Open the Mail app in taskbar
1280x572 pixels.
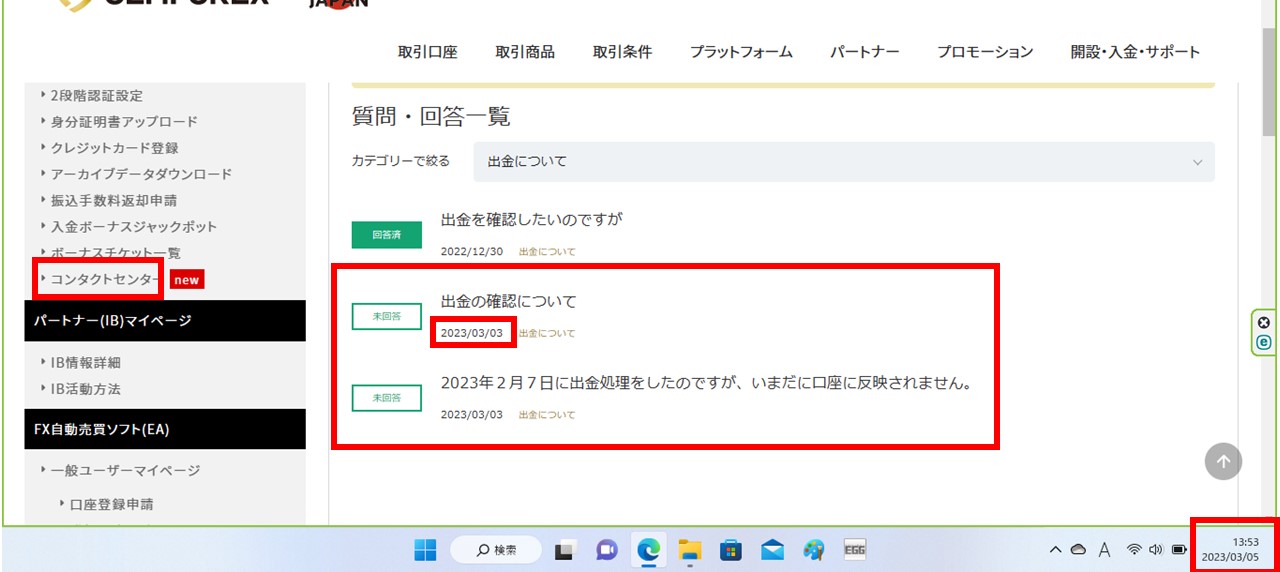(x=772, y=549)
